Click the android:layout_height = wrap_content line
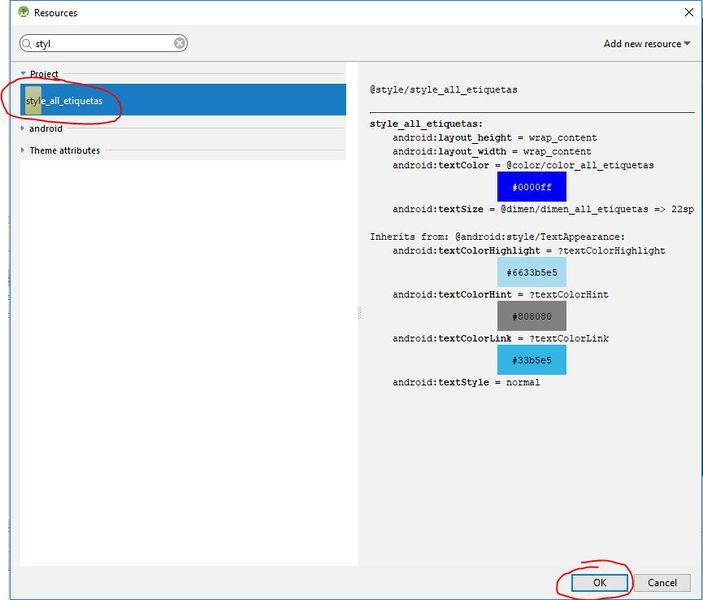The width and height of the screenshot is (703, 600). click(495, 138)
